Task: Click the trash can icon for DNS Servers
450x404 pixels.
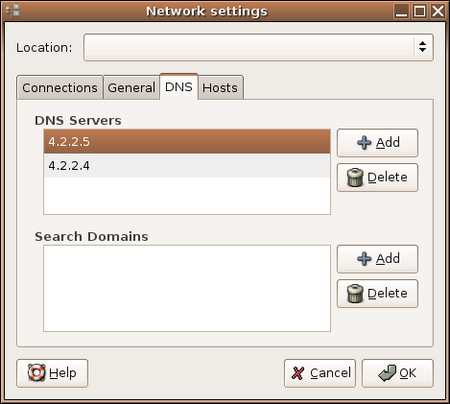Action: click(x=355, y=177)
